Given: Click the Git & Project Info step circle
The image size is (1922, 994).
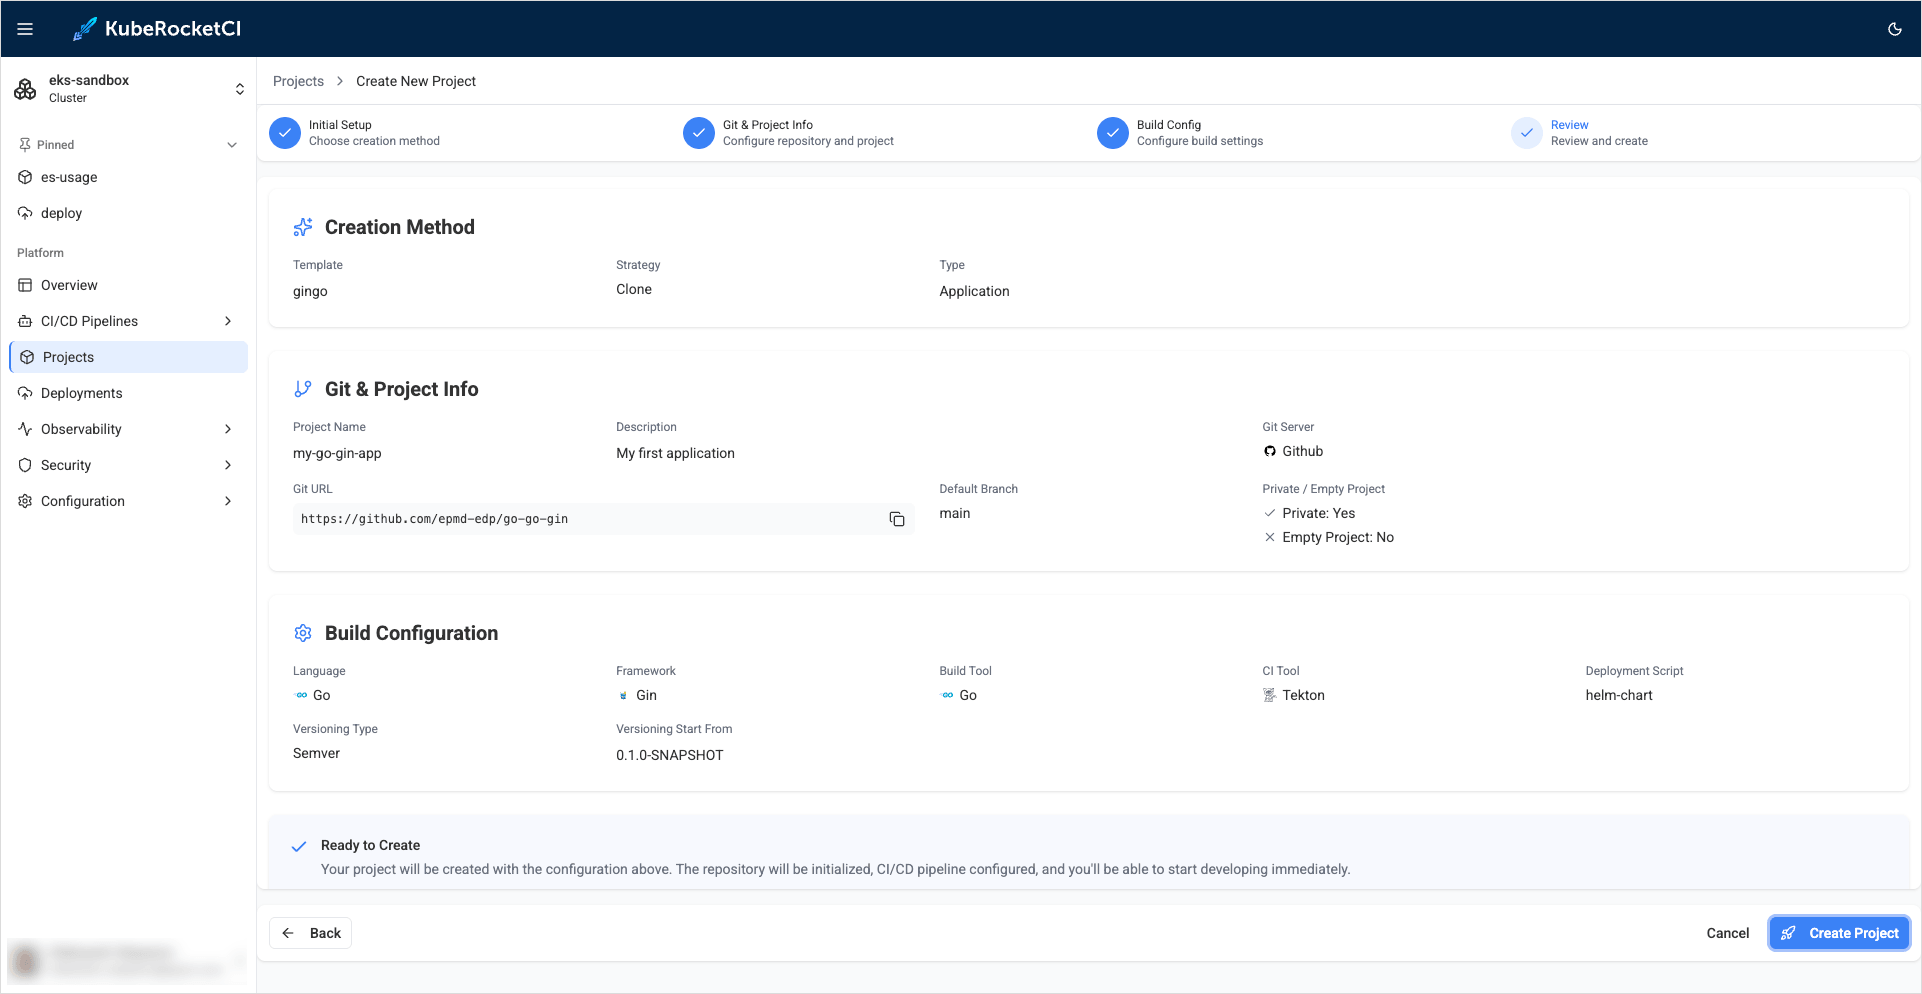Looking at the screenshot, I should click(x=699, y=133).
